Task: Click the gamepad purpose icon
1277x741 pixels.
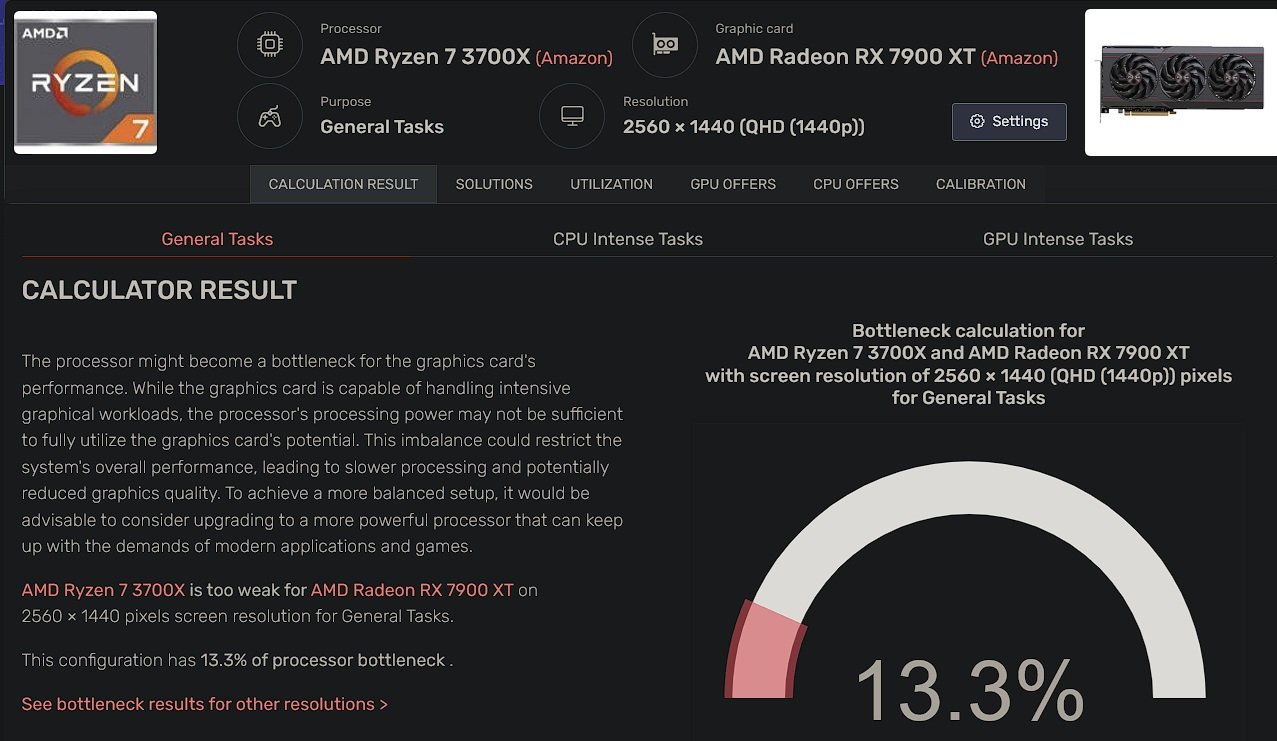Action: pyautogui.click(x=269, y=116)
